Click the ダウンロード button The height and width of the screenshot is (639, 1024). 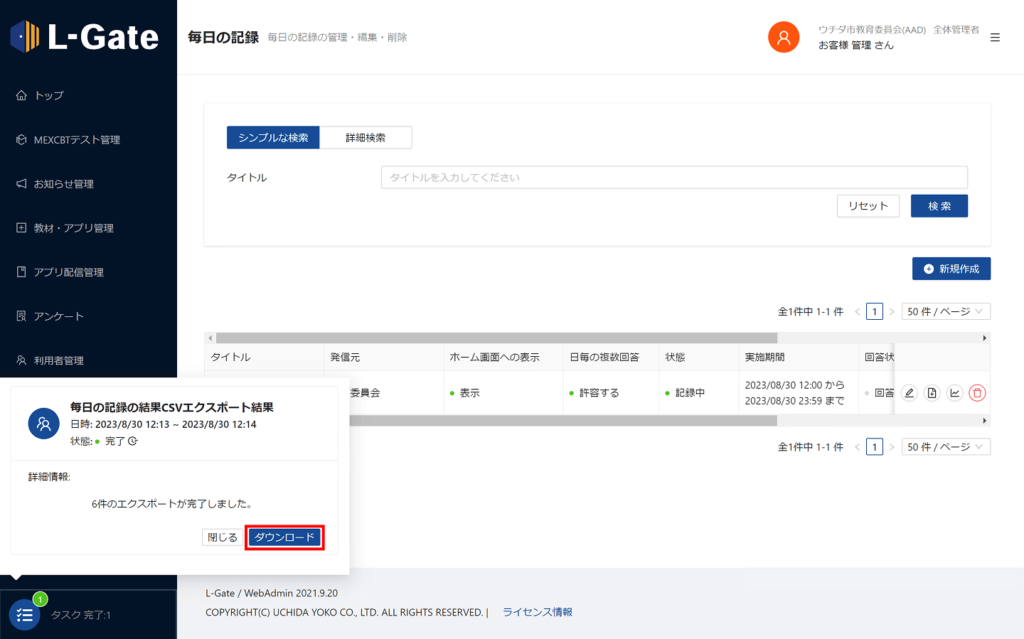coord(285,538)
